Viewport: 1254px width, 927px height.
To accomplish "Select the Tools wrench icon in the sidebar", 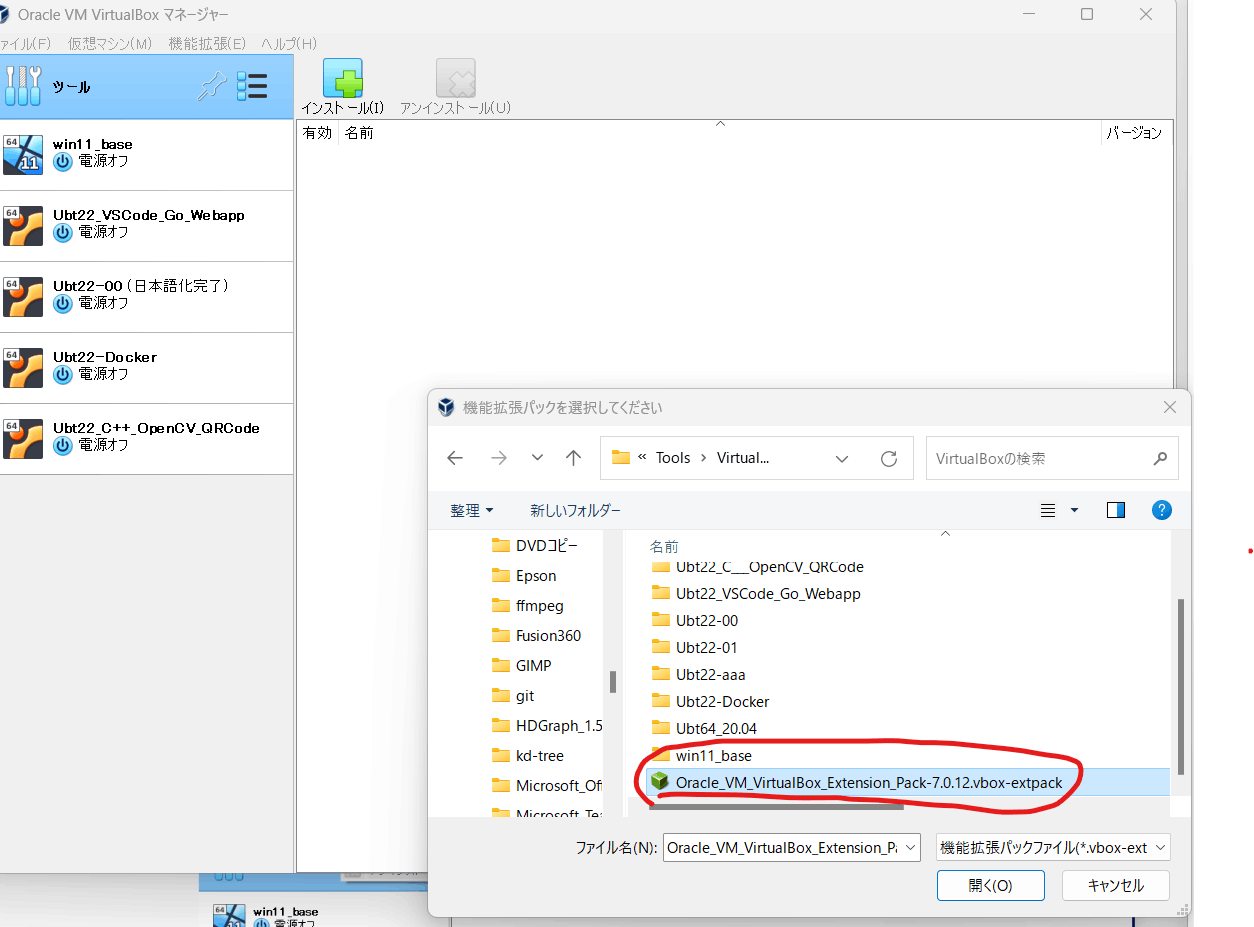I will [23, 87].
